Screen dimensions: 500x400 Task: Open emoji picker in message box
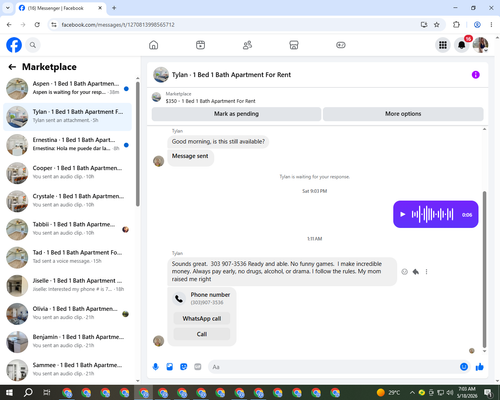[464, 367]
